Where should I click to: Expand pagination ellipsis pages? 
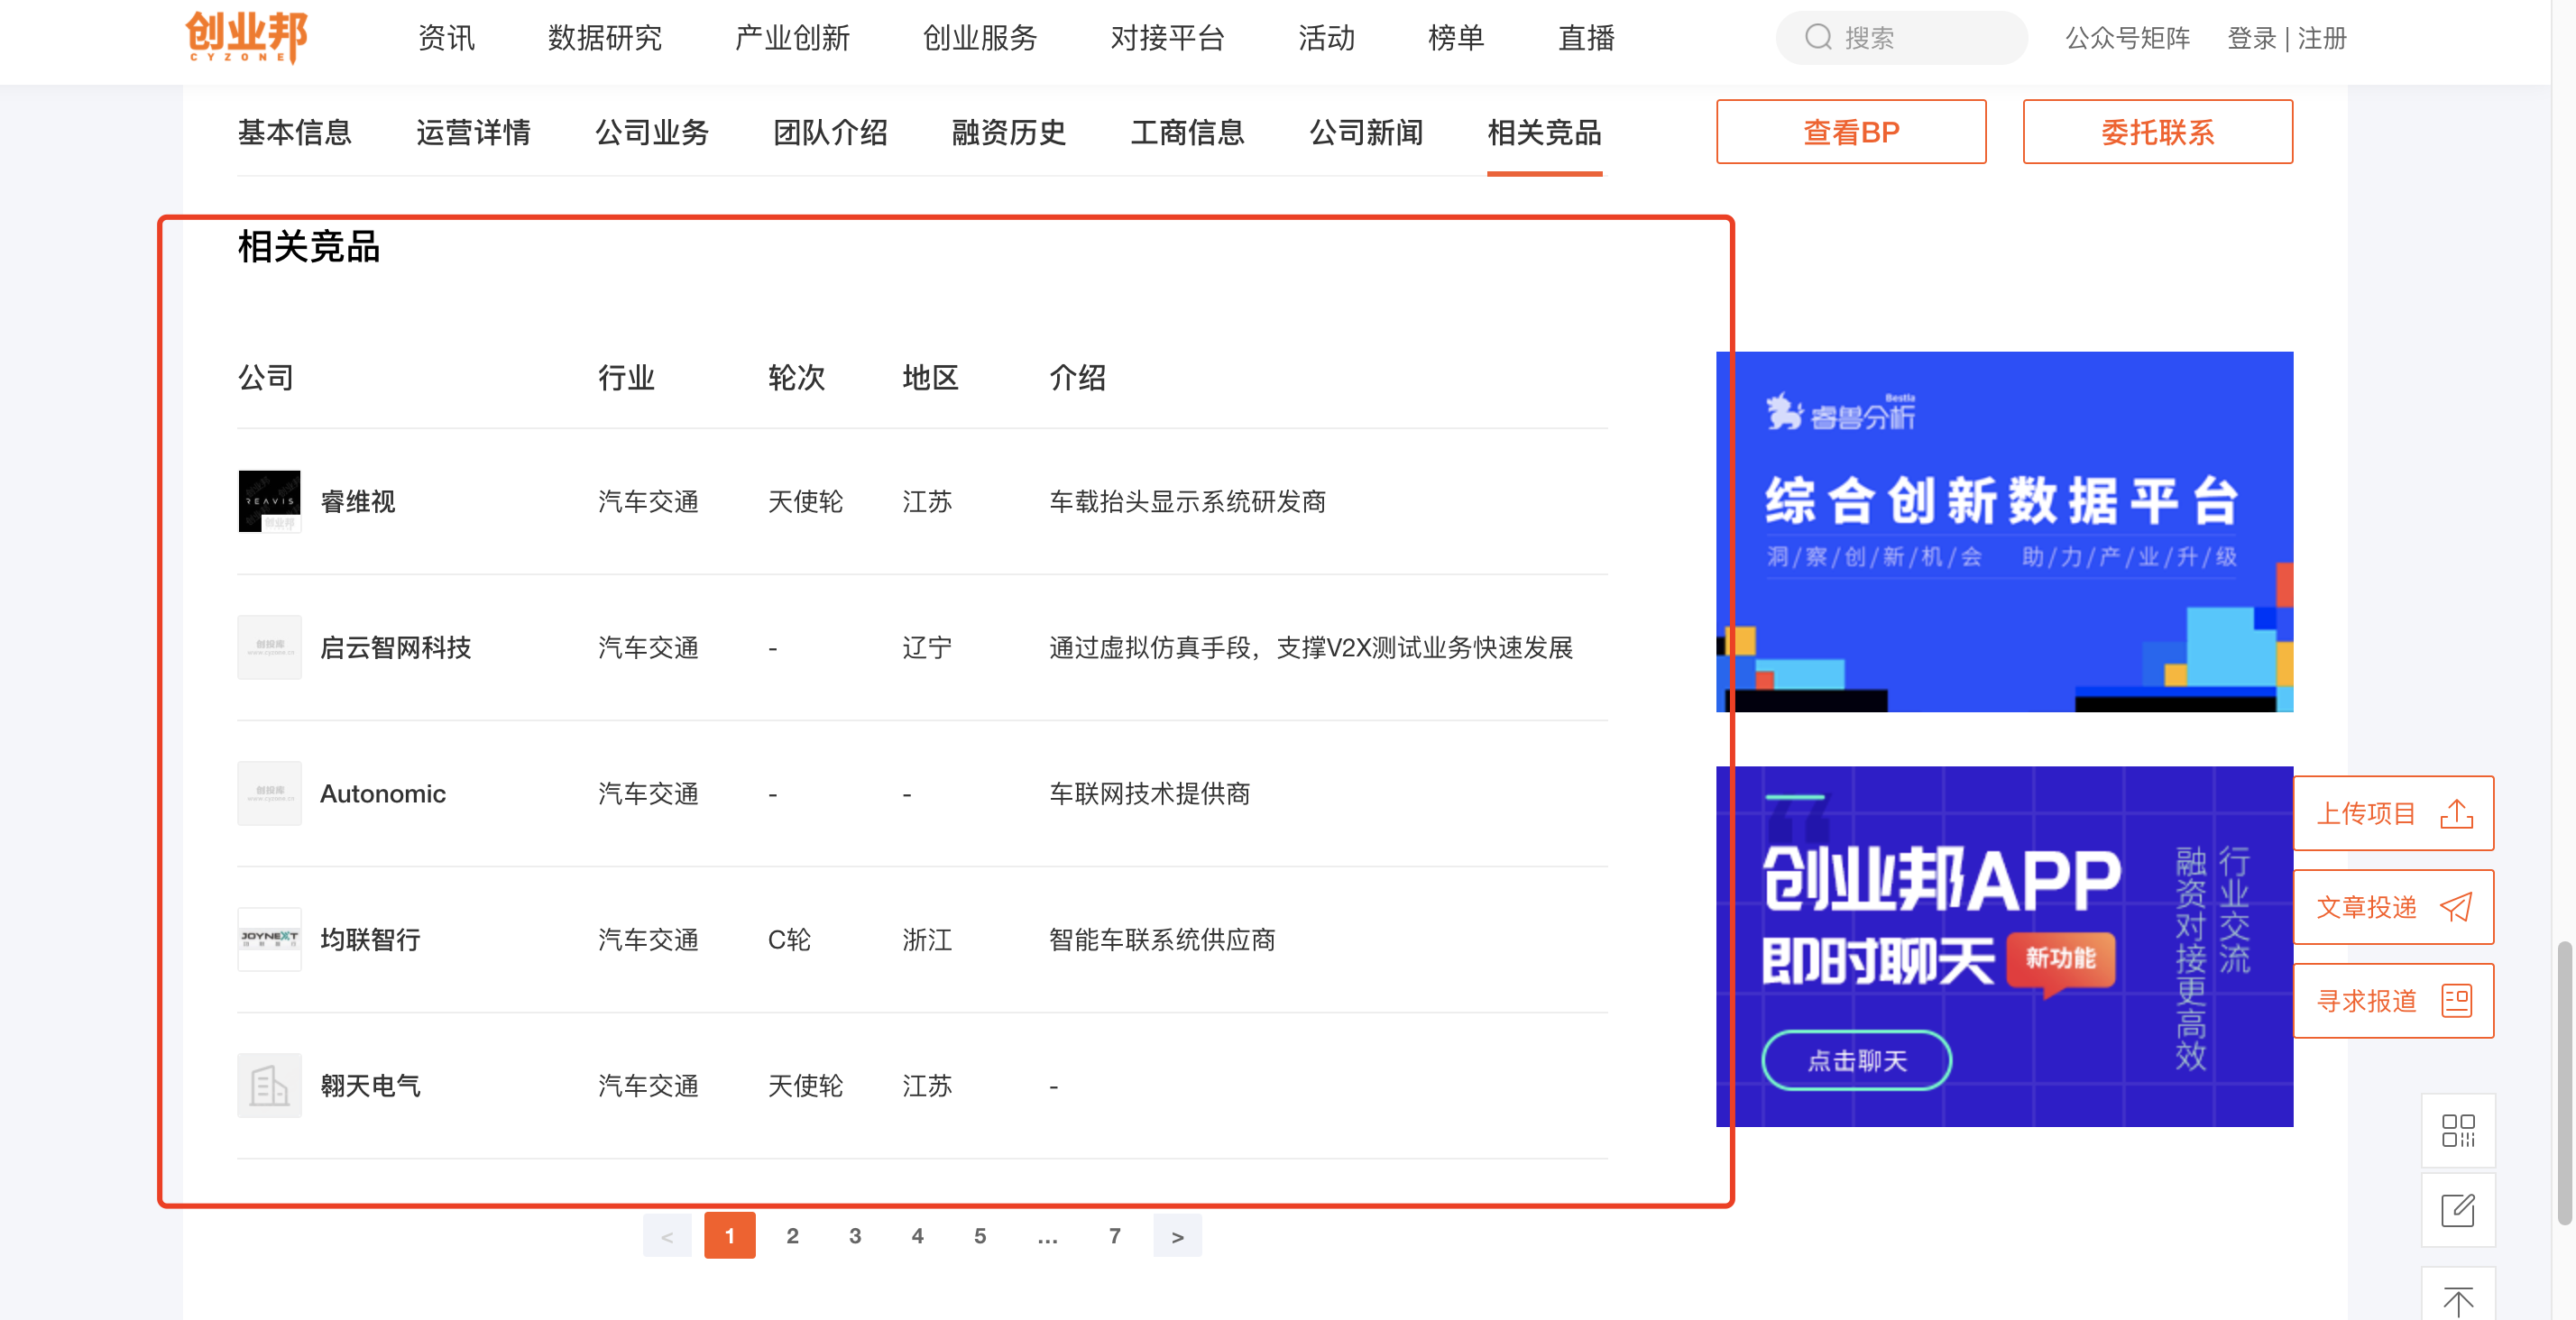click(x=1047, y=1236)
